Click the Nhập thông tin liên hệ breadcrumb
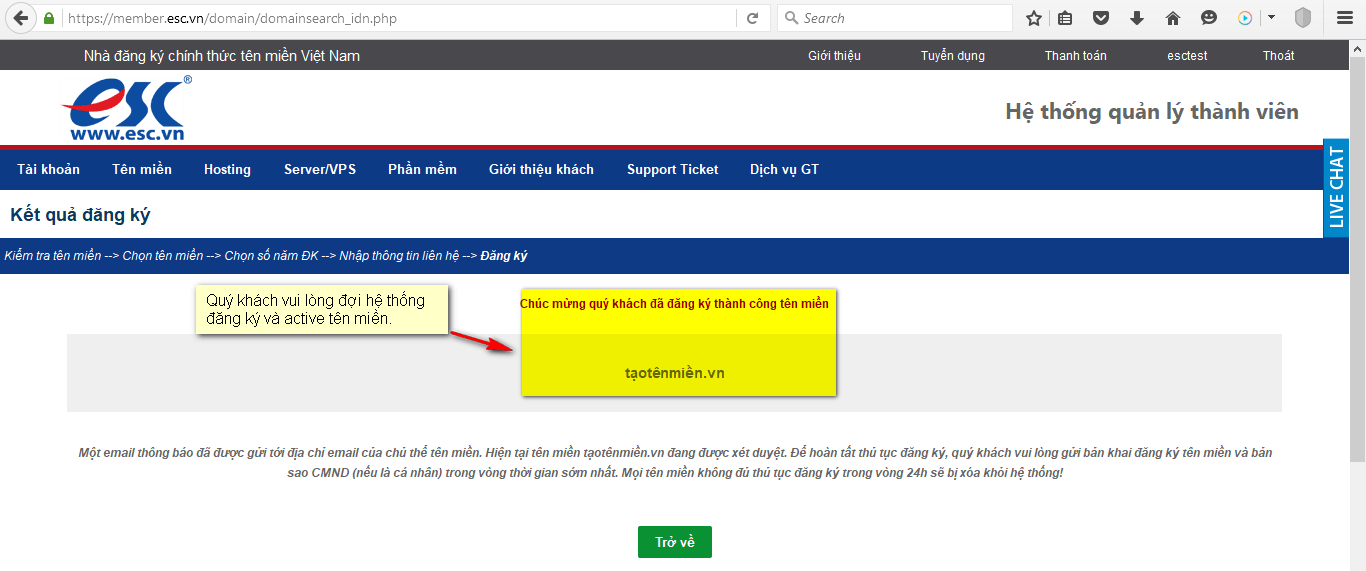The image size is (1366, 571). coord(400,256)
